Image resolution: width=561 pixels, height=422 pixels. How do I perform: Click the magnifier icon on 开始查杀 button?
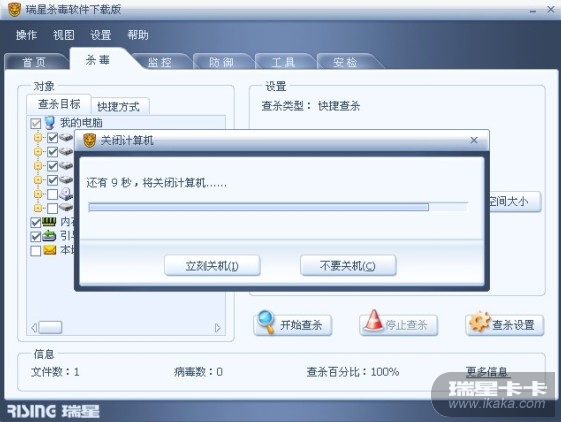click(266, 322)
